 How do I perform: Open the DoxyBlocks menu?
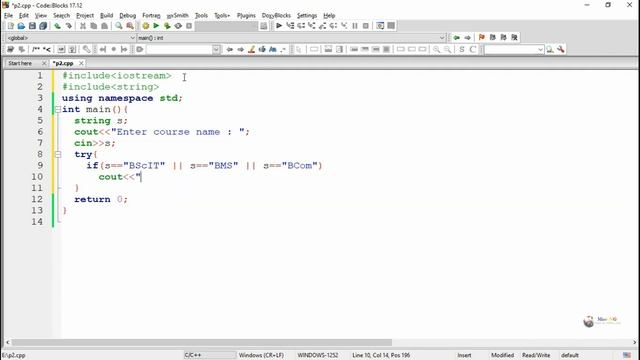click(276, 16)
